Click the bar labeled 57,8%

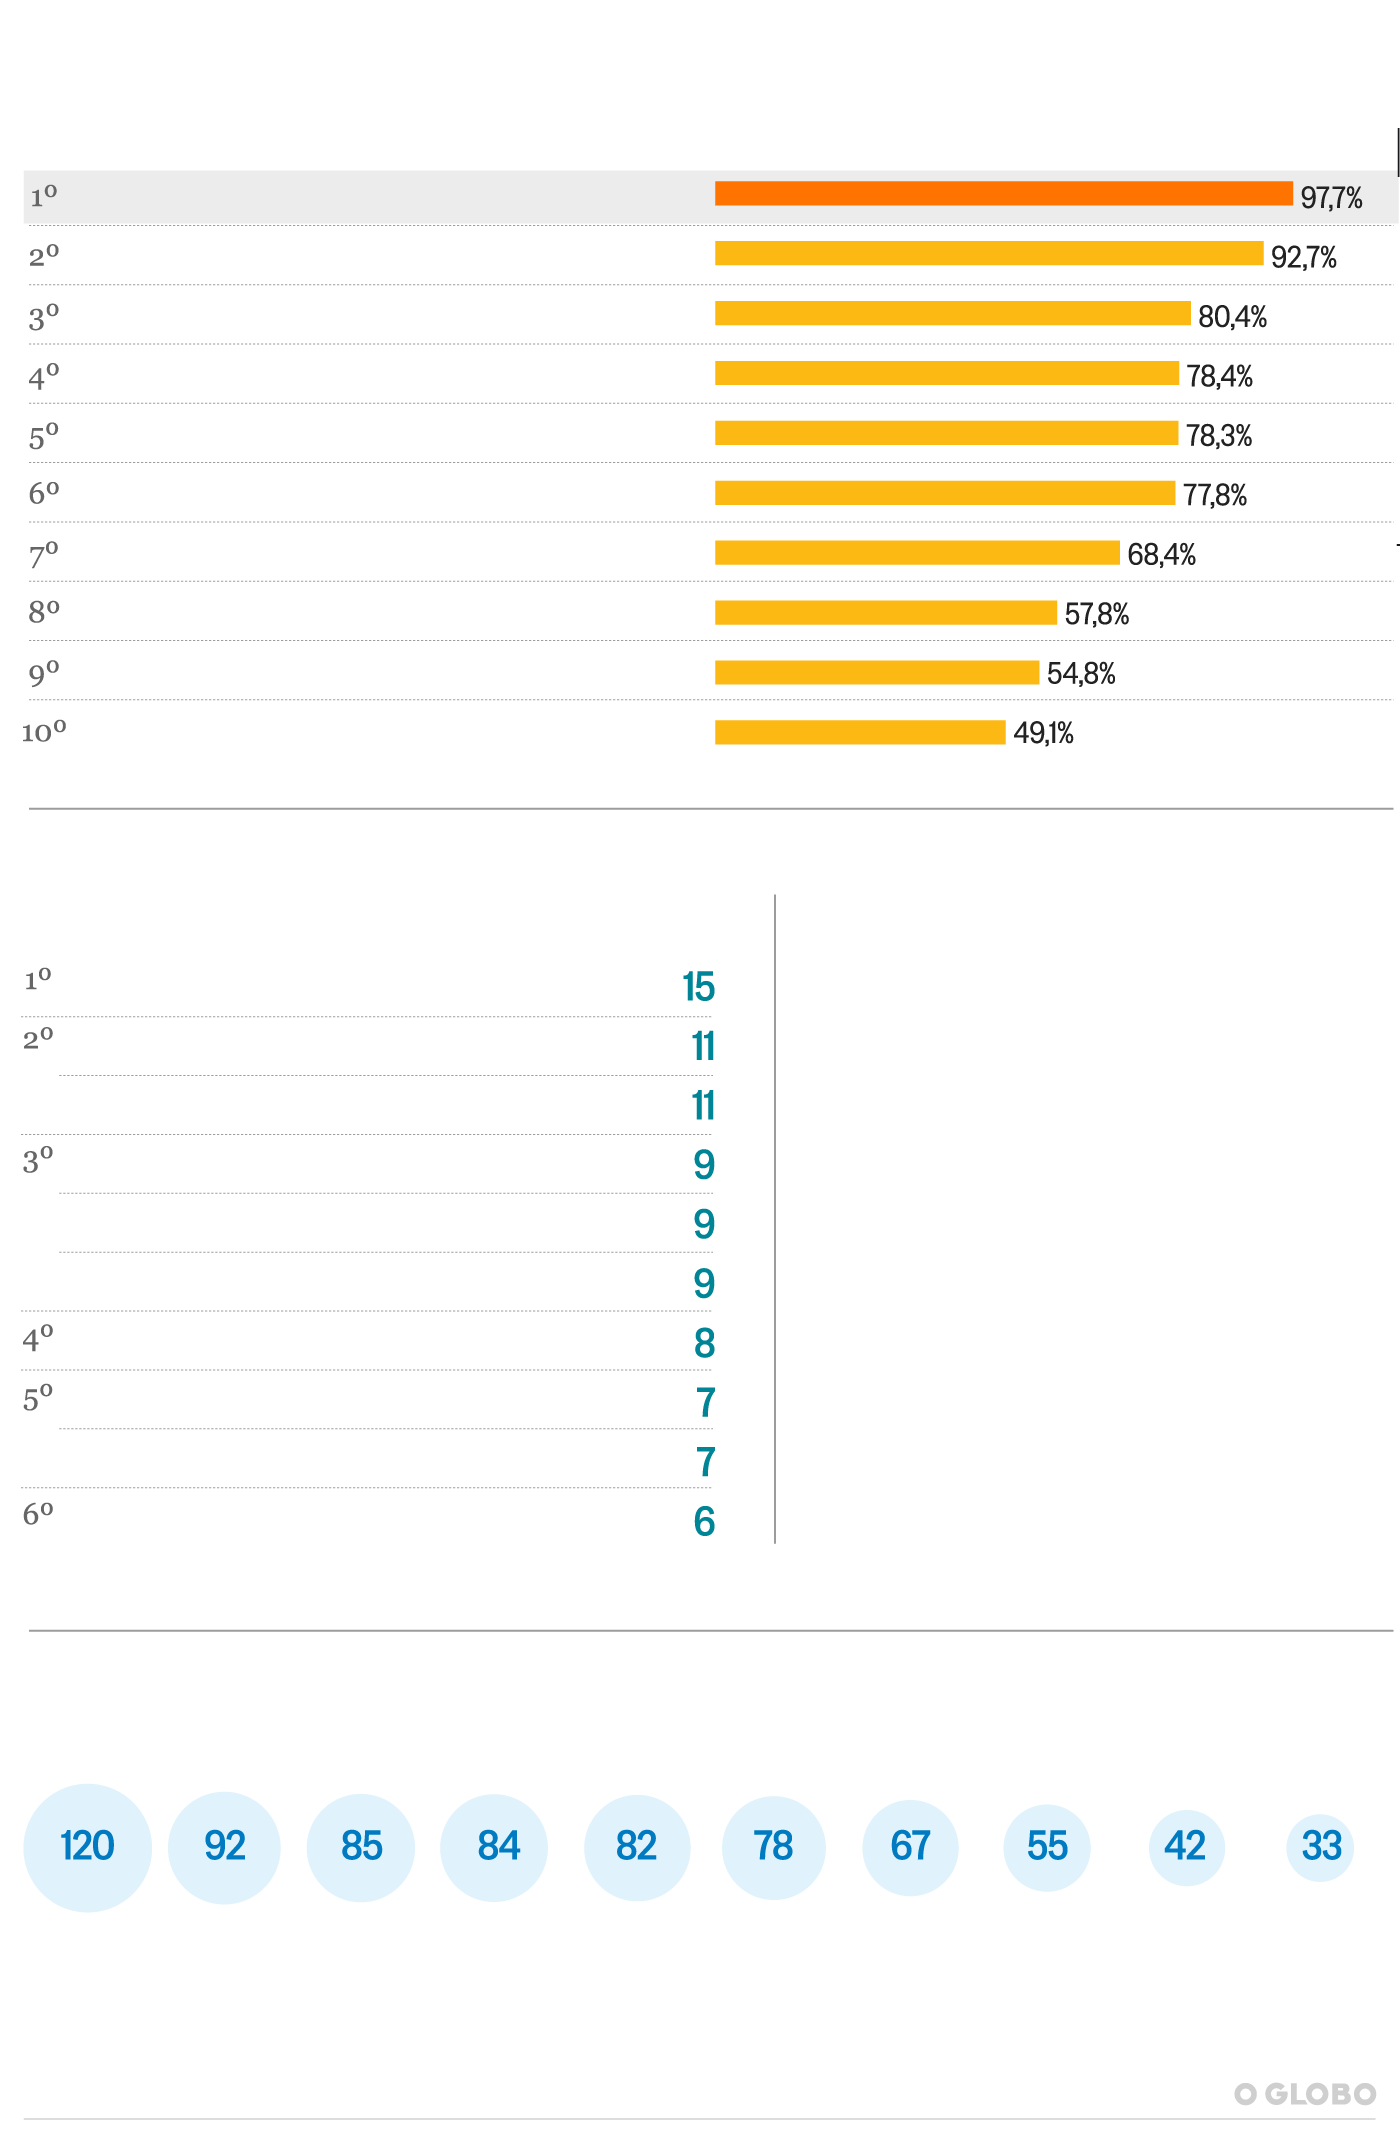click(x=885, y=612)
